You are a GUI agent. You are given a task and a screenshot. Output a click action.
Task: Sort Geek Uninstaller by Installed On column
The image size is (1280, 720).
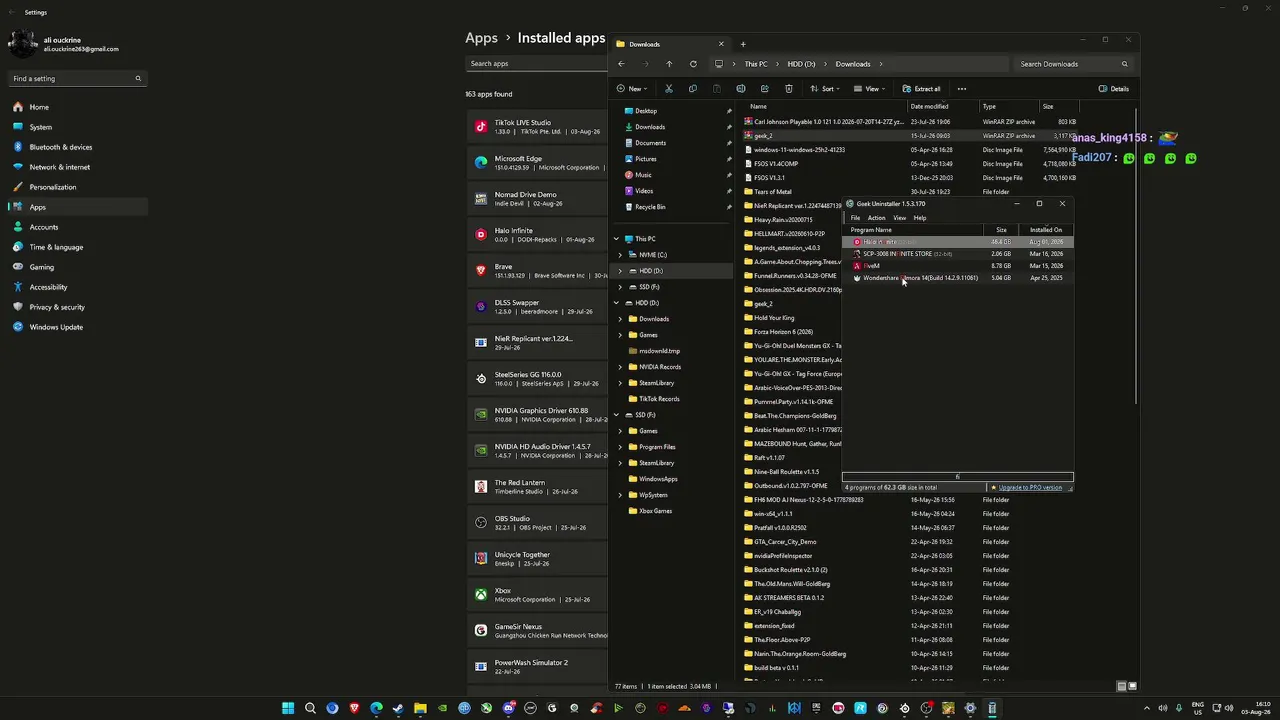pyautogui.click(x=1046, y=230)
